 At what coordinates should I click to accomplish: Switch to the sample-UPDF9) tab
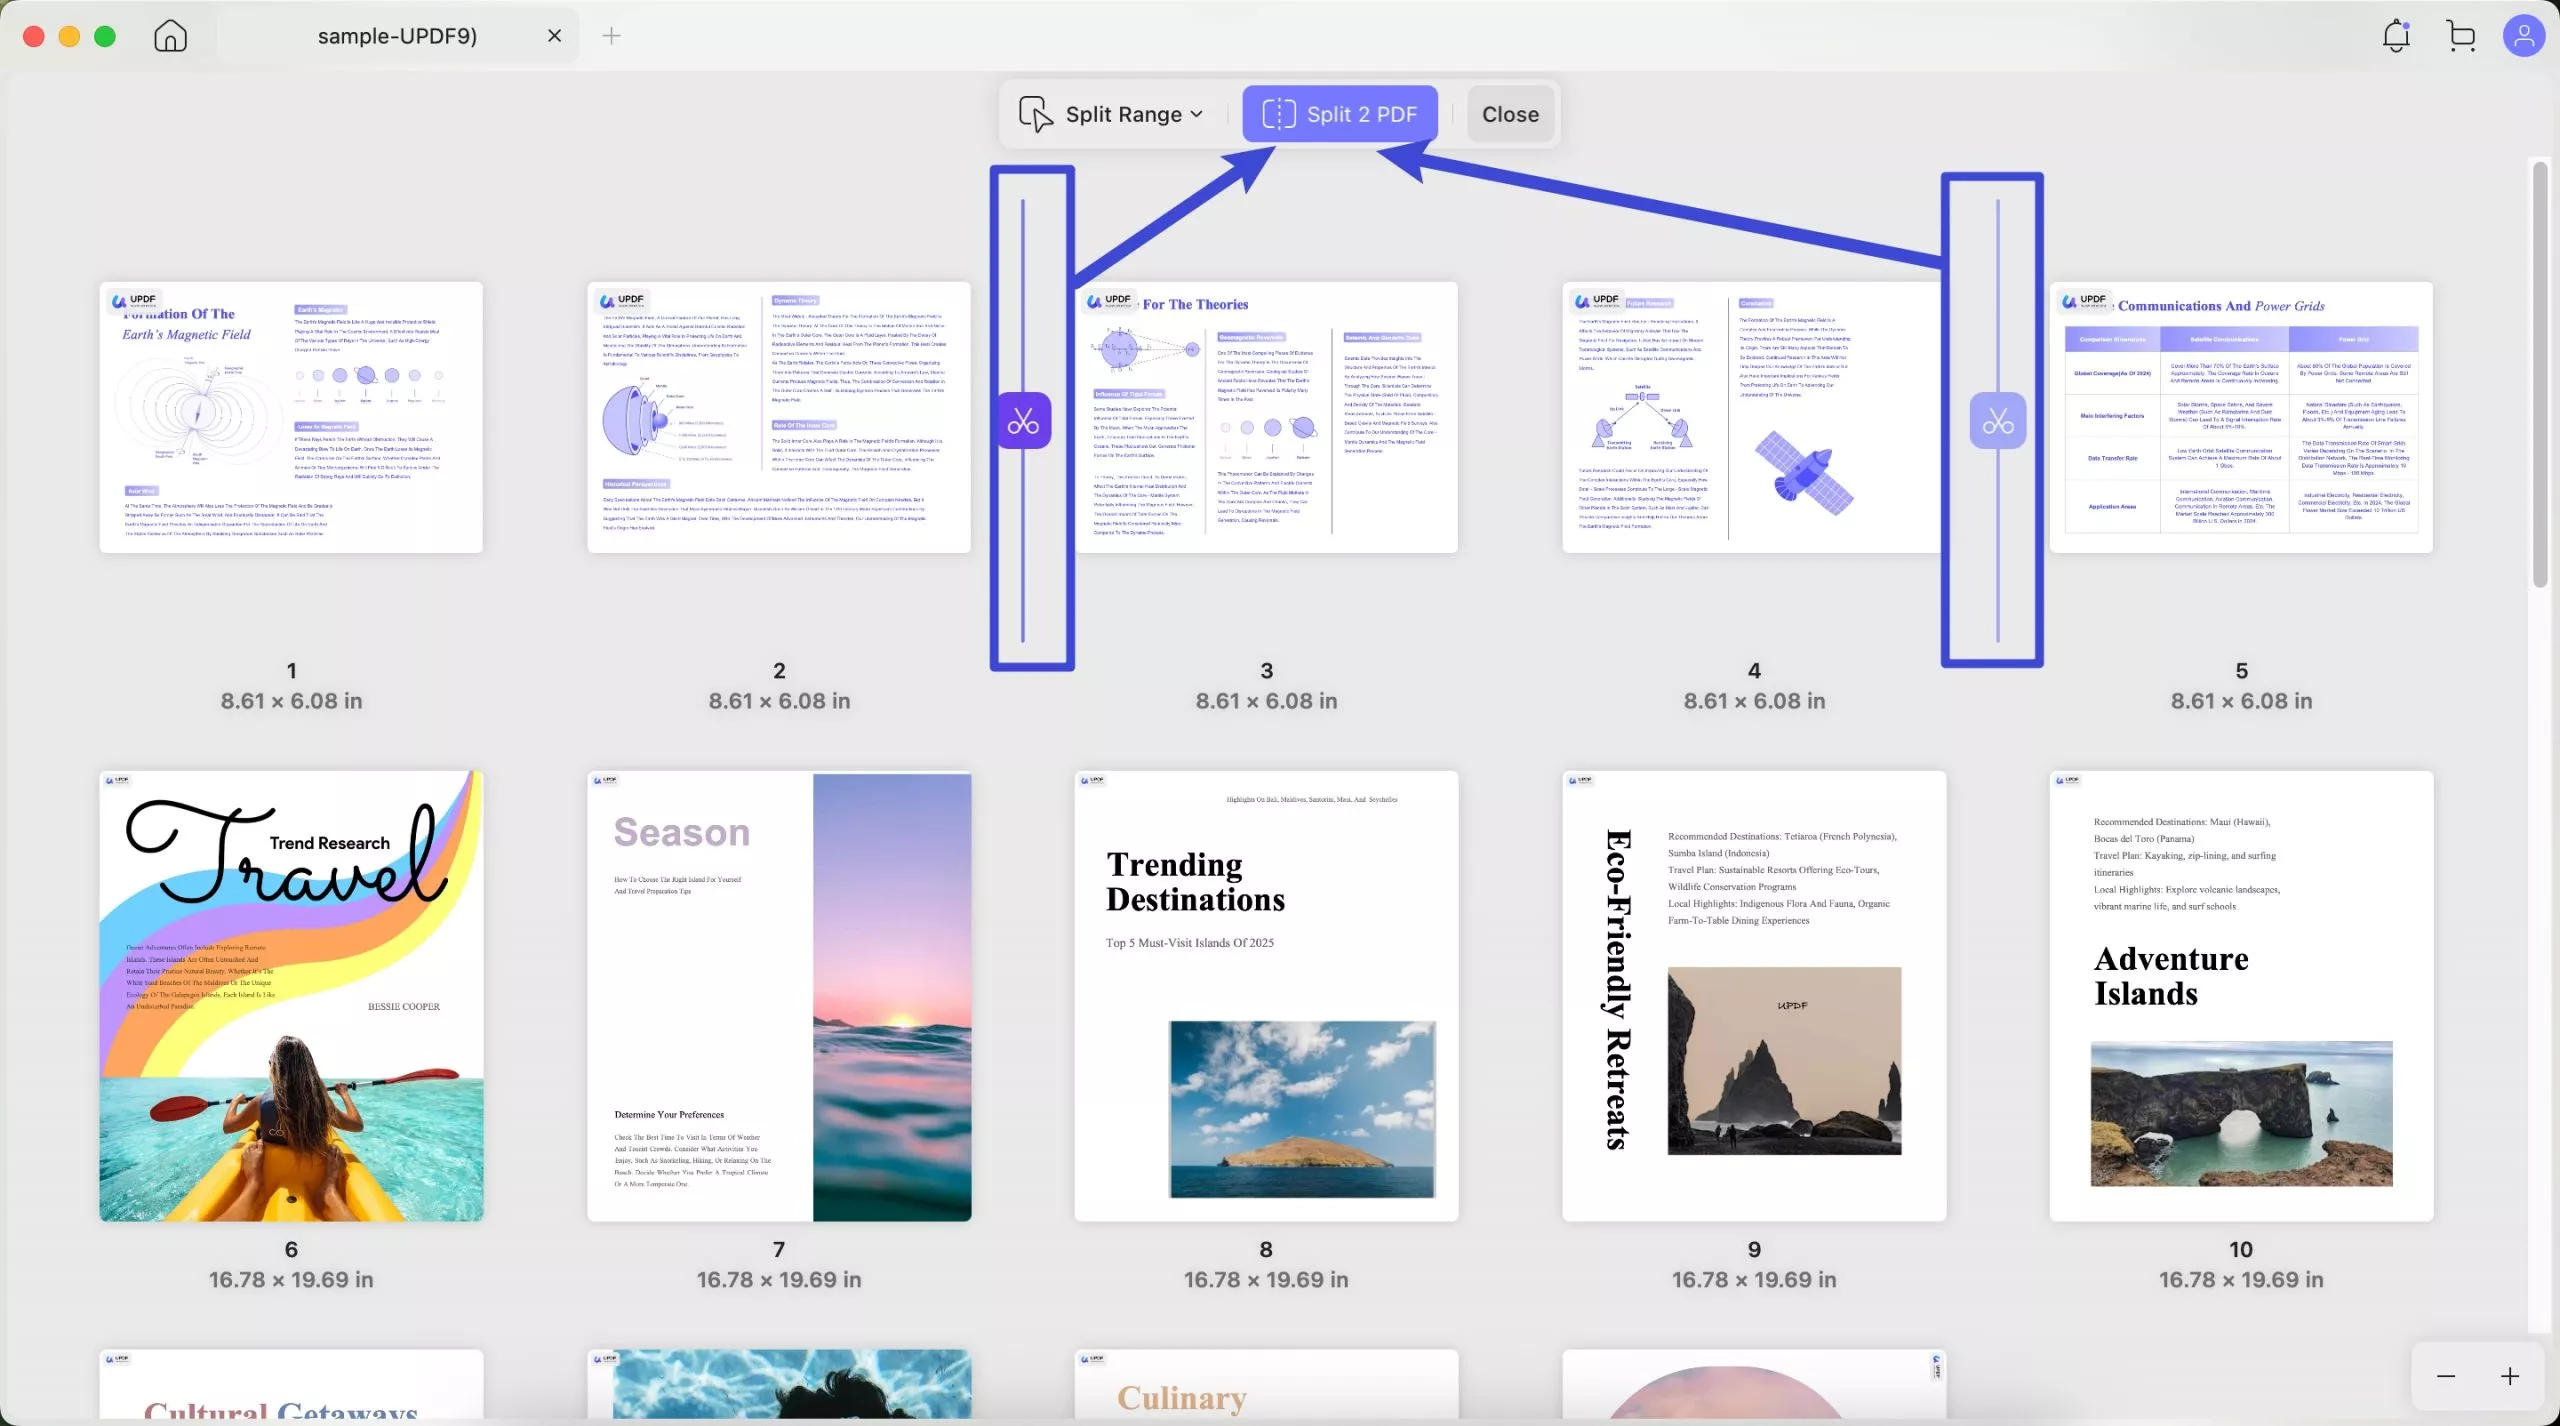click(397, 36)
